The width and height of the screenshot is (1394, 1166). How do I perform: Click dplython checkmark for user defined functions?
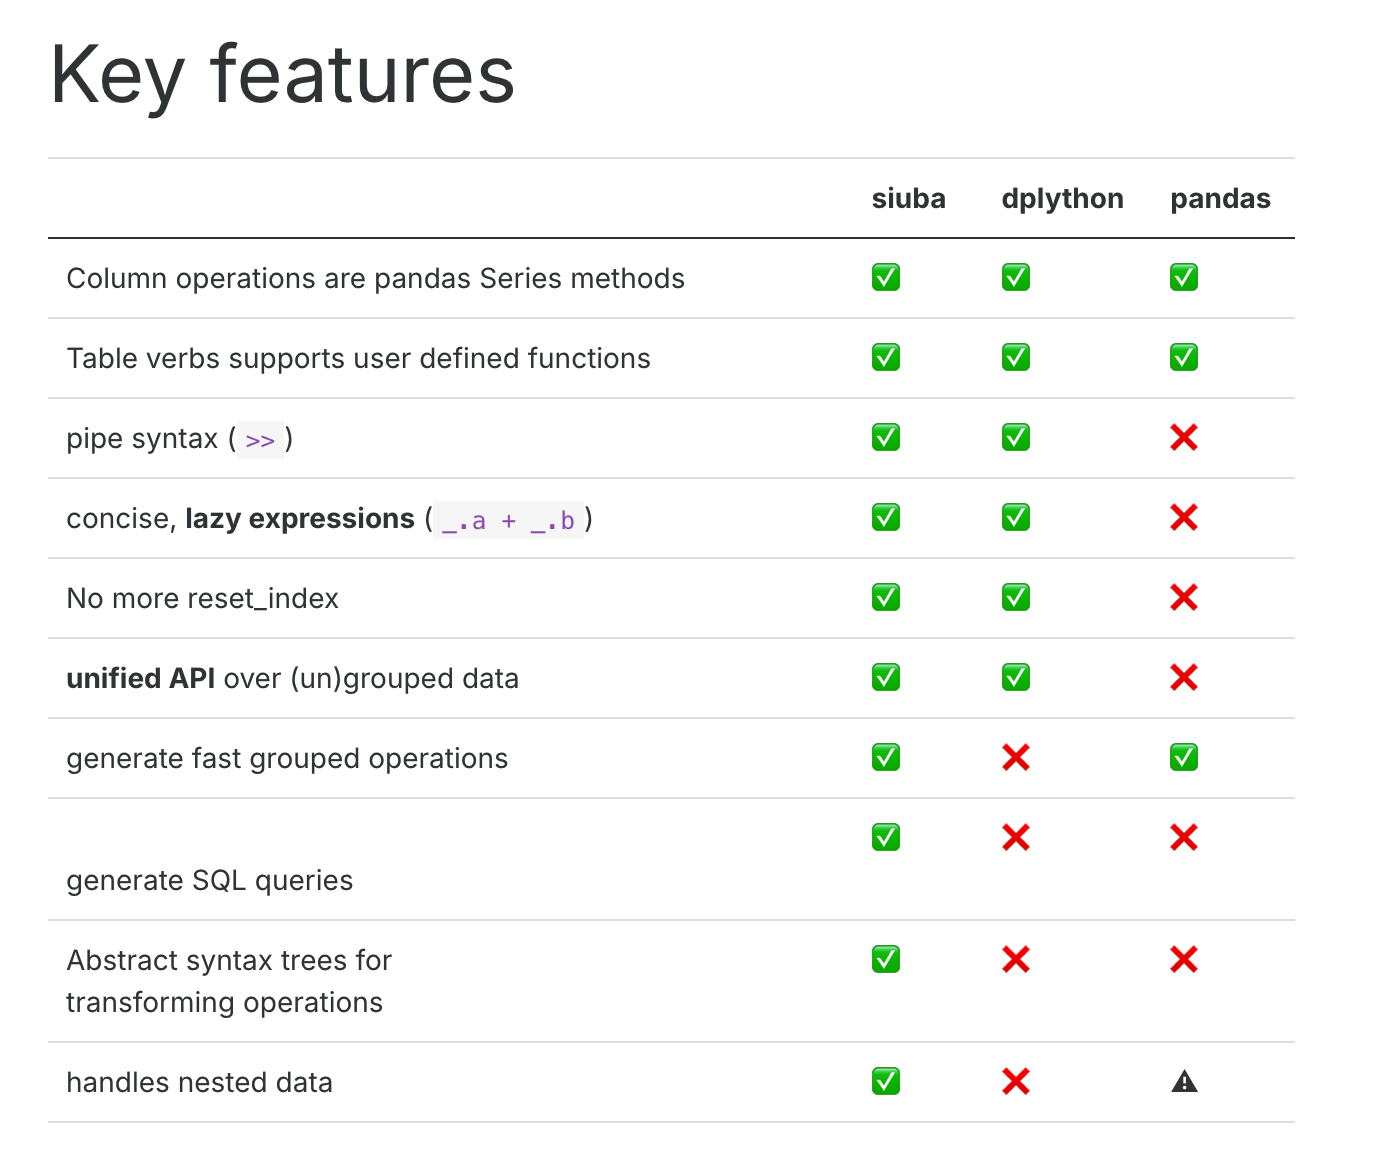tap(1015, 358)
